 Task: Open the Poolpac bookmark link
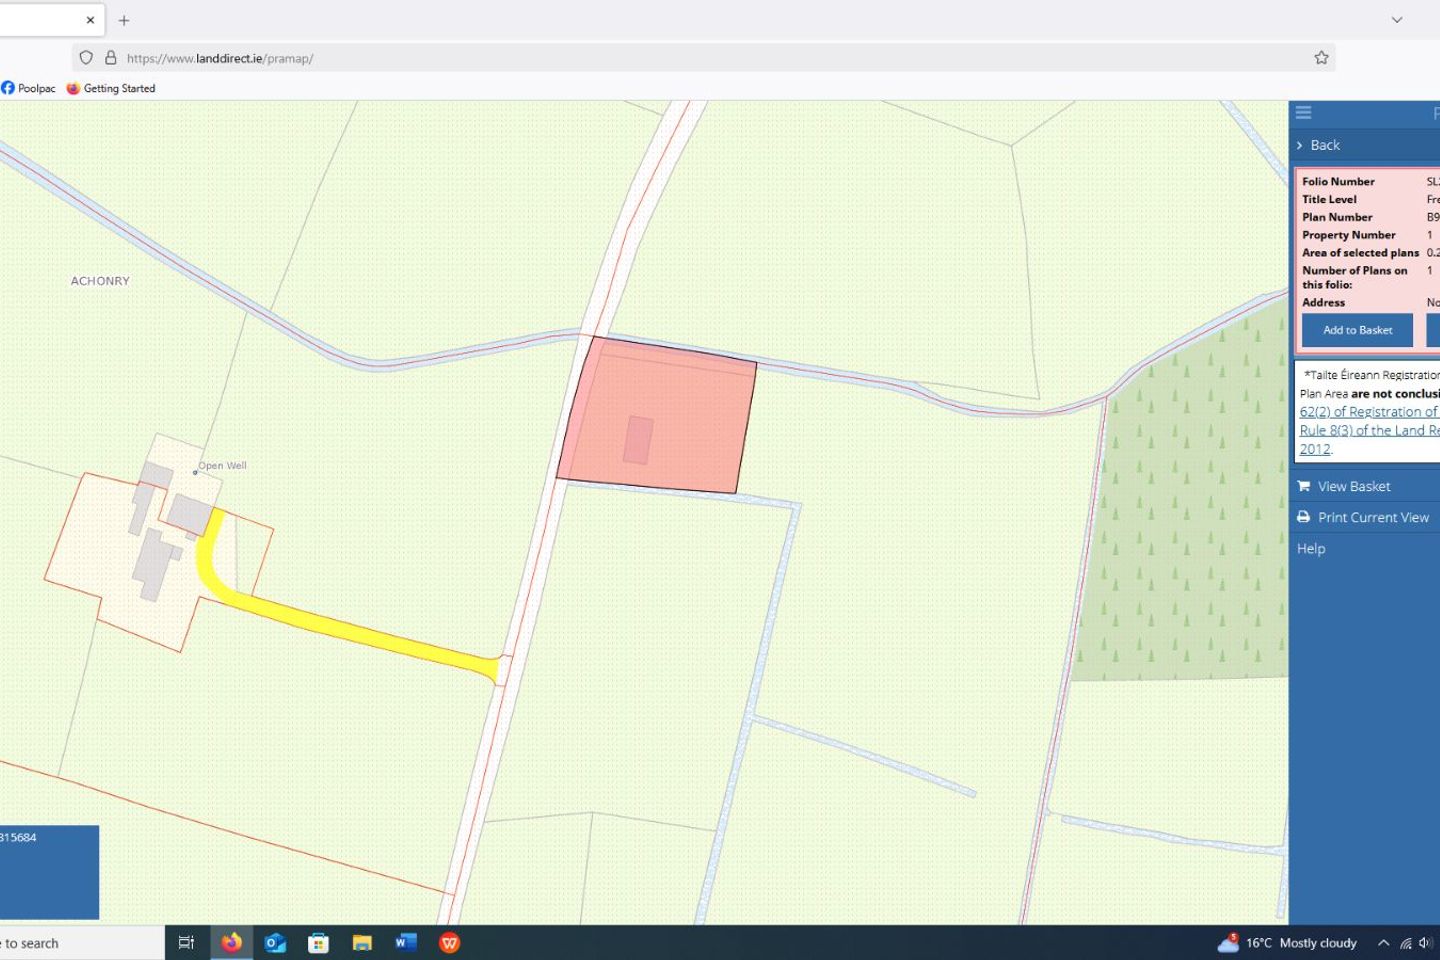coord(29,88)
